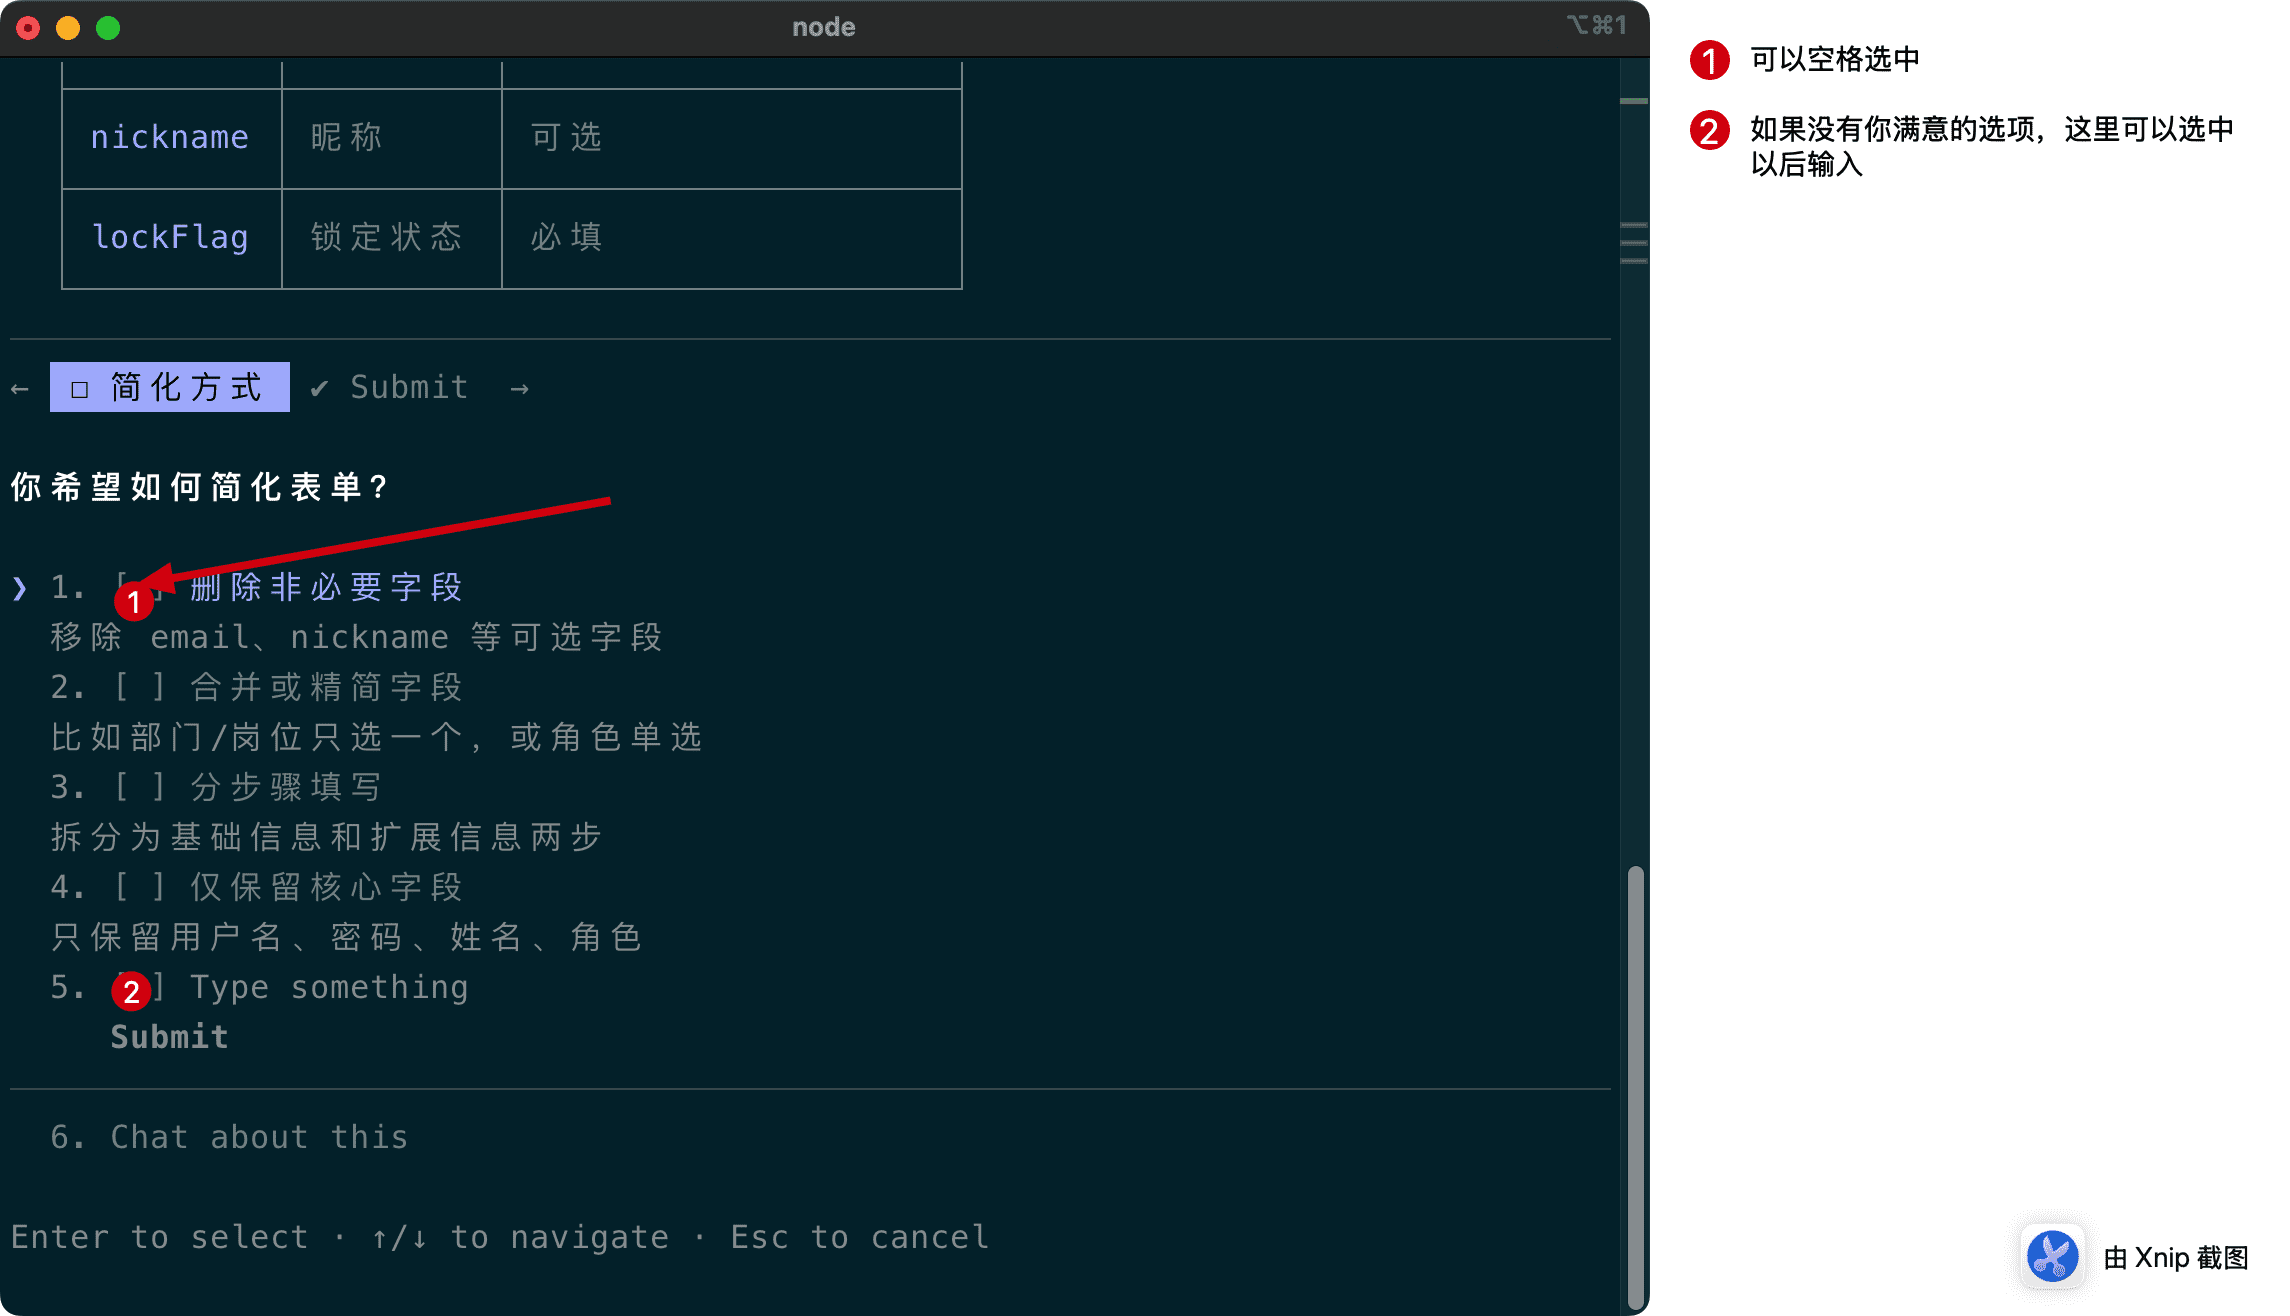Screen dimensions: 2290x1316
Task: Choose option 6 Chat about this
Action: 258,1137
